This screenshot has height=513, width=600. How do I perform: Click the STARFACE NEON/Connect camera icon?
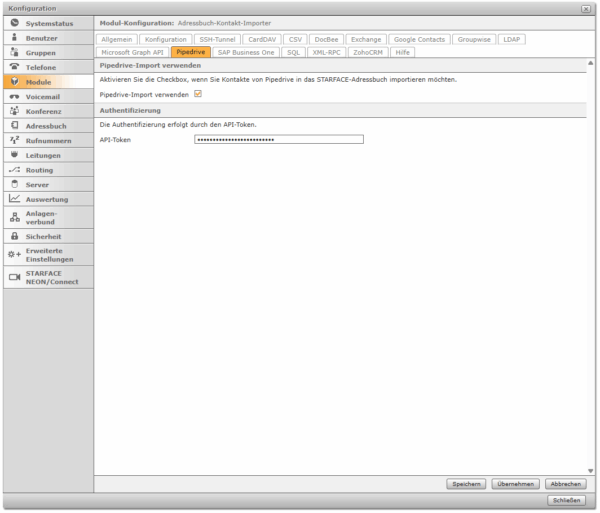tap(15, 277)
